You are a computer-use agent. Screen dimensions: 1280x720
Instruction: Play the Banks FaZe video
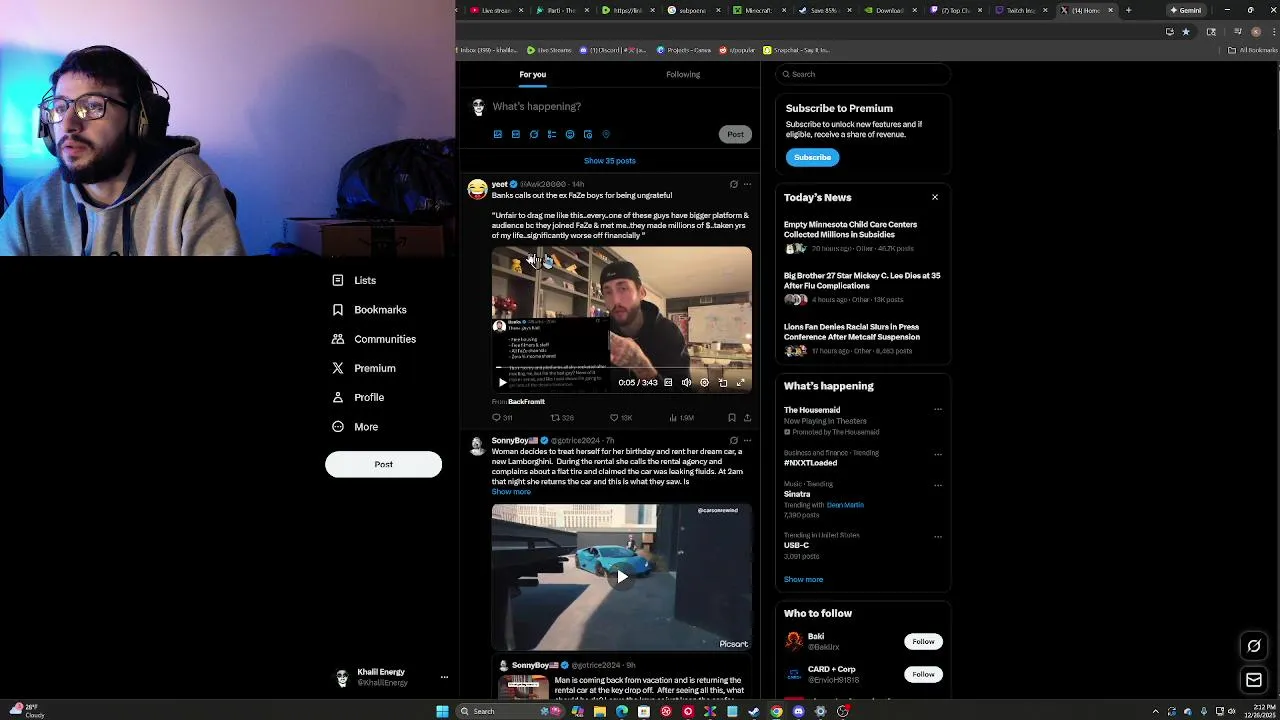[502, 383]
